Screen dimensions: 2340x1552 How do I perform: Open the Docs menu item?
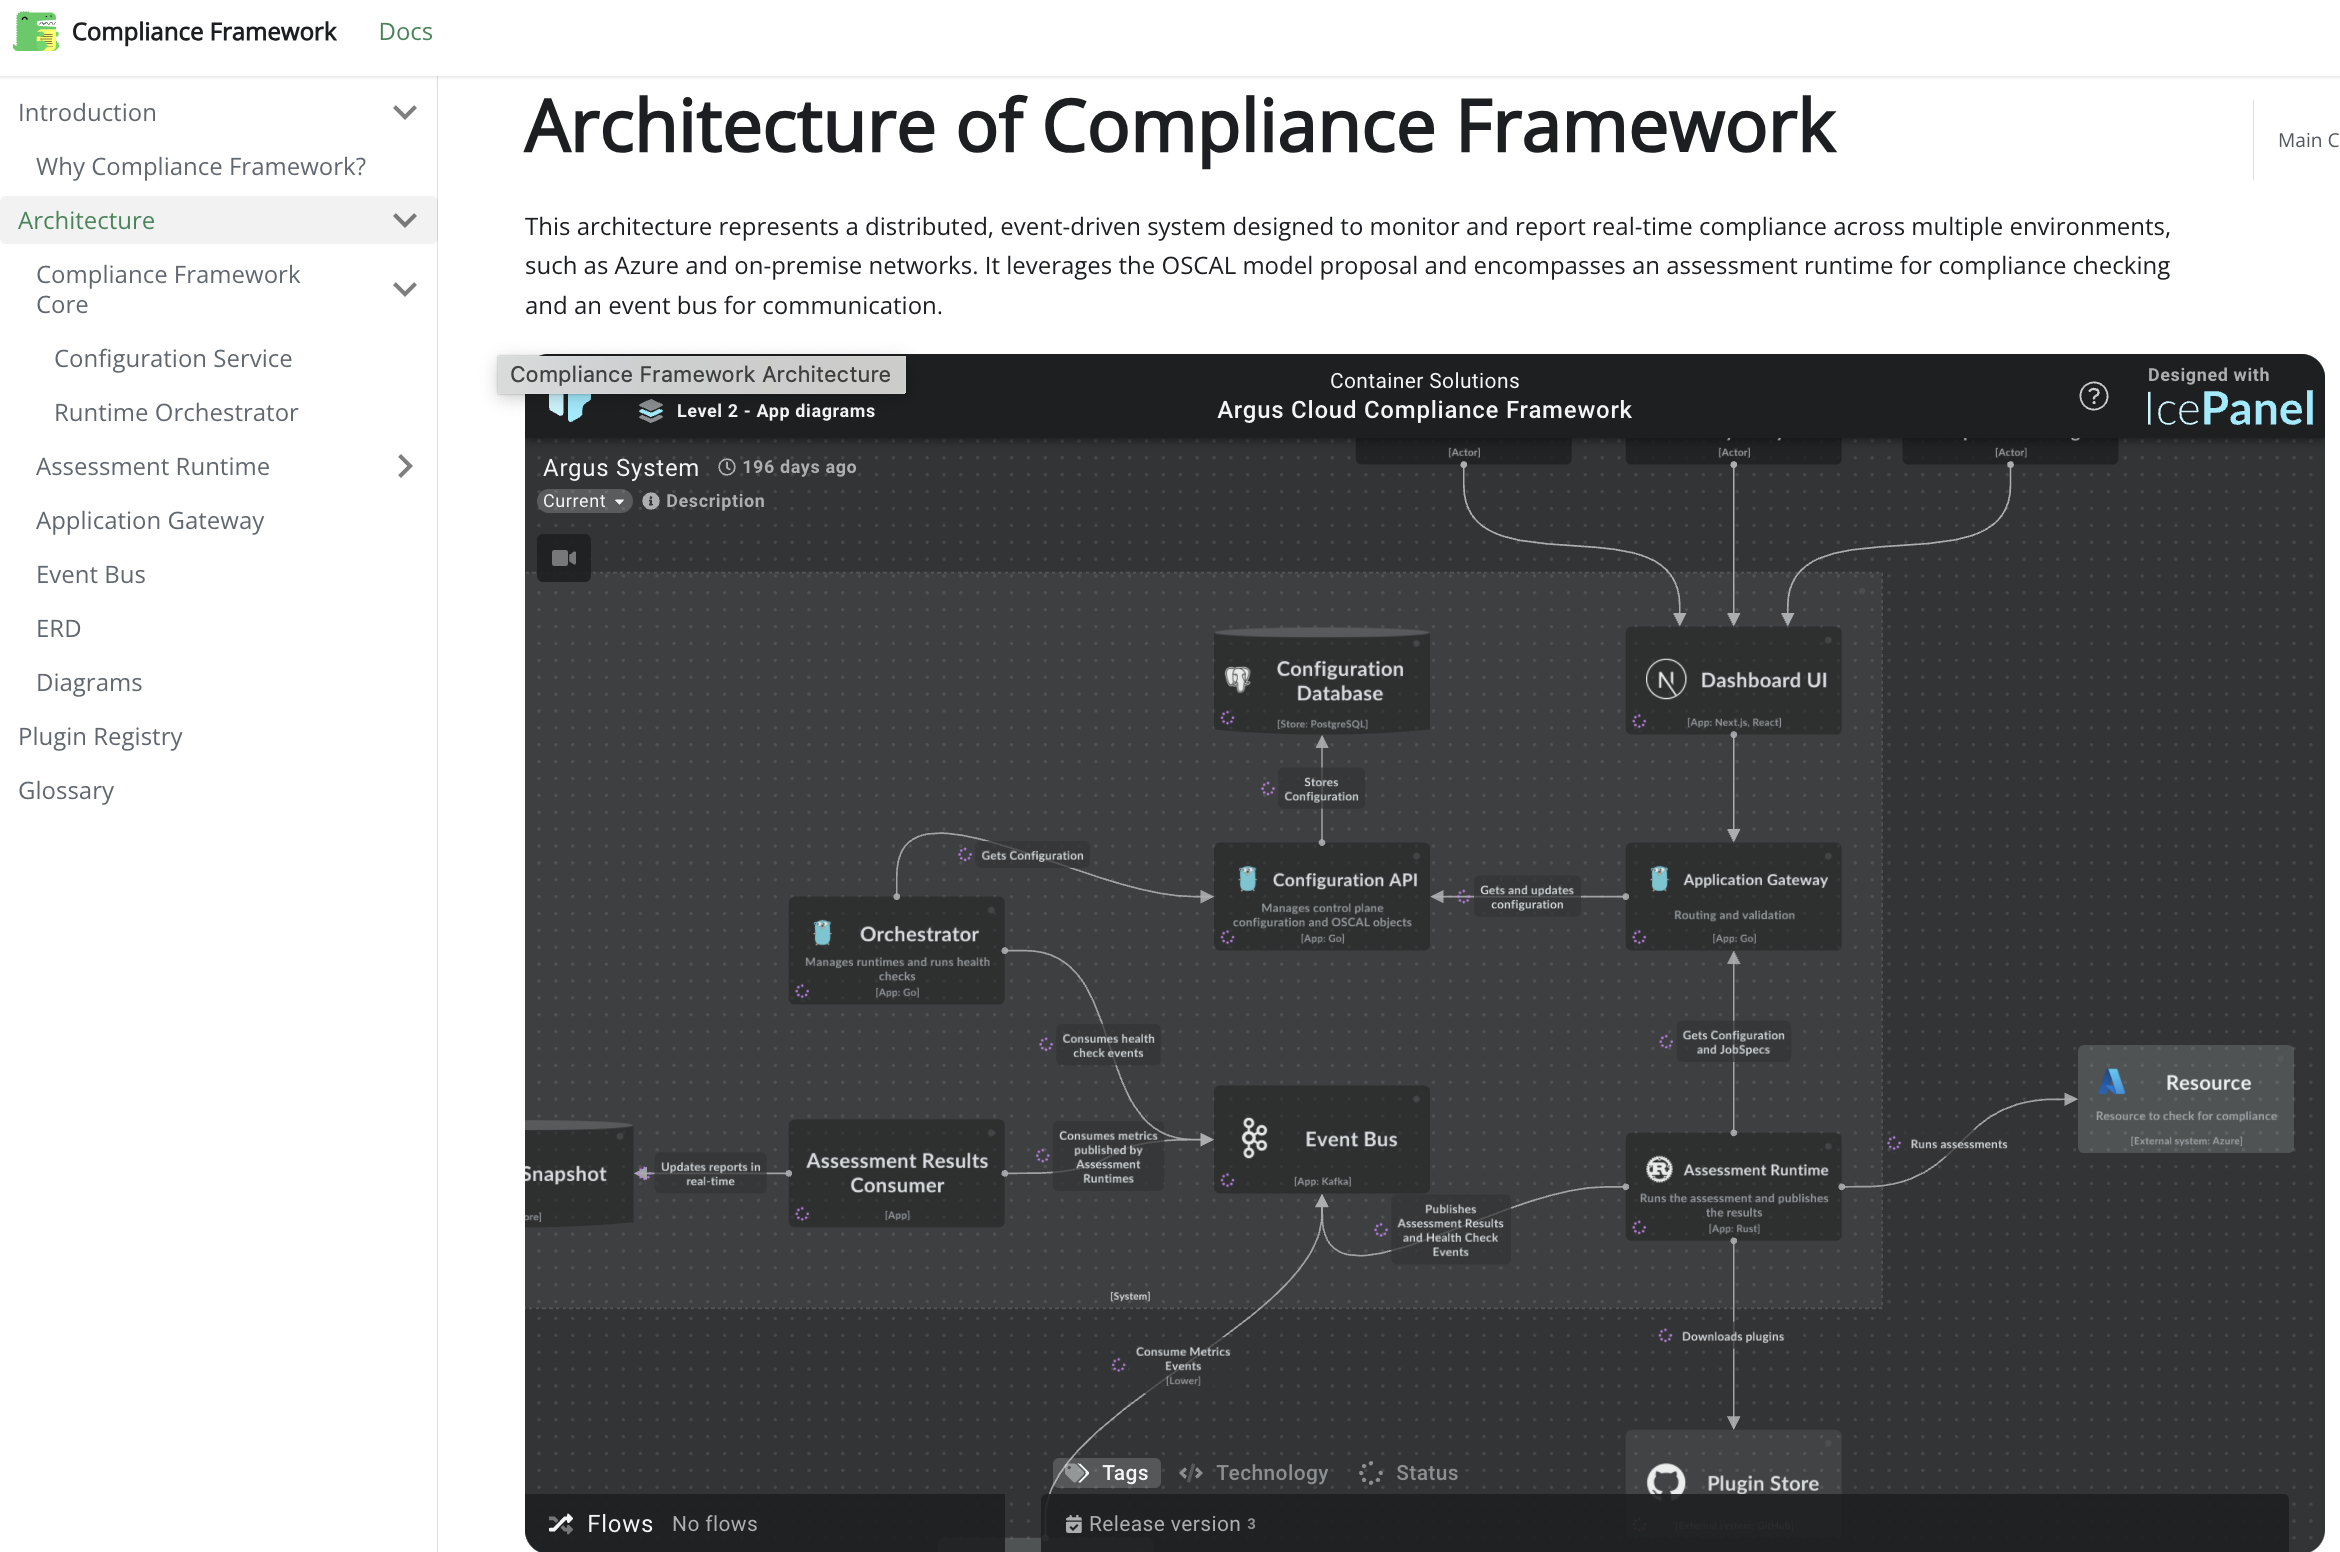coord(405,31)
